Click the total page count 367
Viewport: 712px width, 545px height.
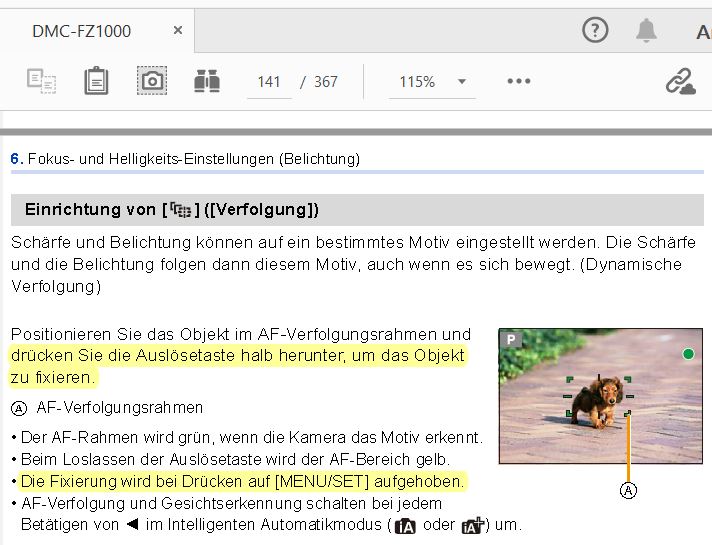326,82
